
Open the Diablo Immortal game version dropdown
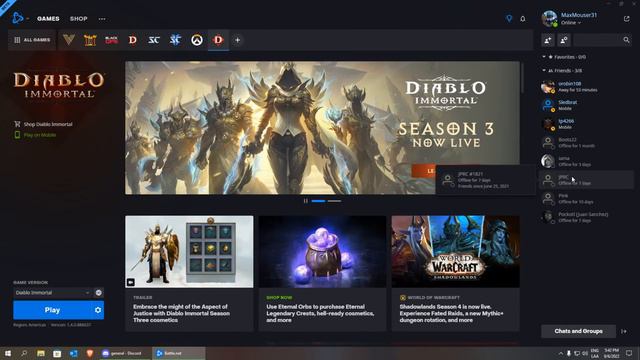point(52,293)
